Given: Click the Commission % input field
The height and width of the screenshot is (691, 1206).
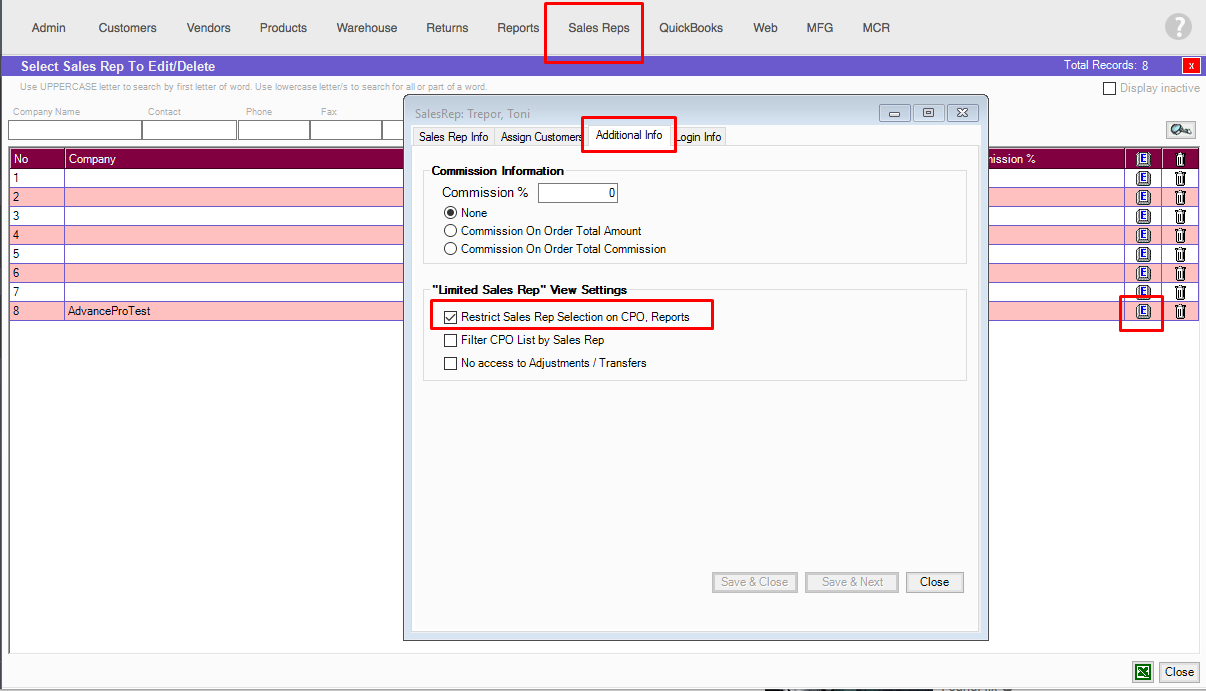Looking at the screenshot, I should (x=578, y=192).
